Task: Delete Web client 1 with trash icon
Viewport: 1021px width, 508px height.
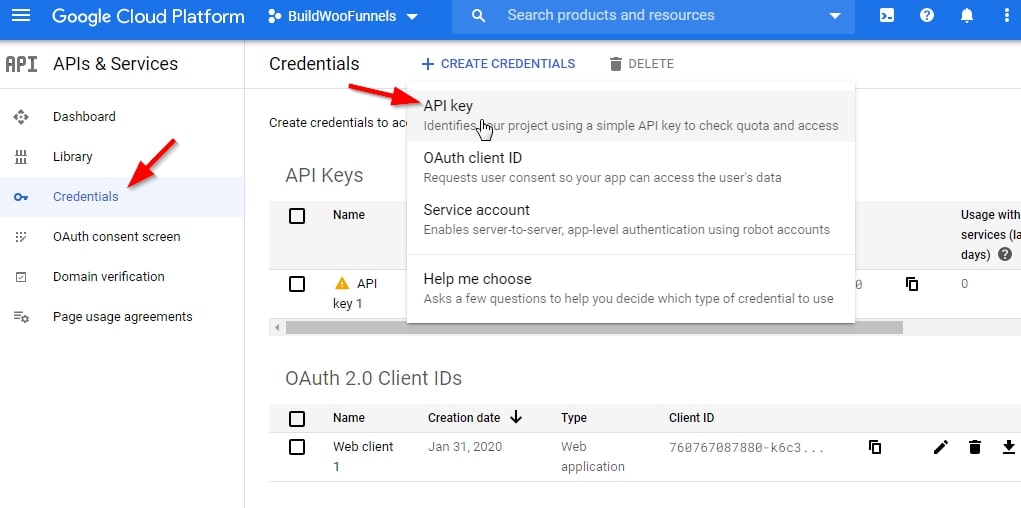Action: coord(974,447)
